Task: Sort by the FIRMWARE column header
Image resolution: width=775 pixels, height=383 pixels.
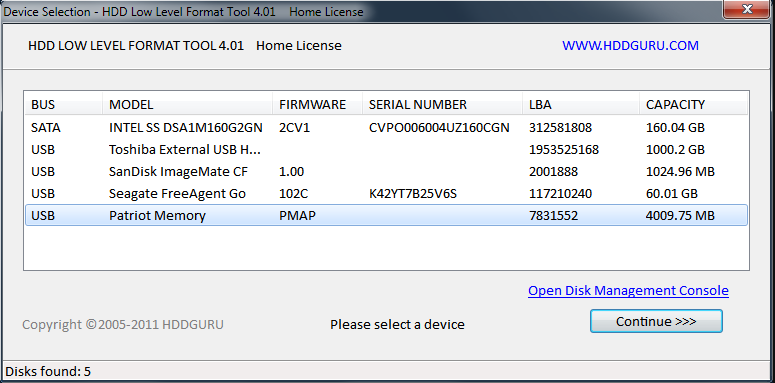Action: coord(317,105)
